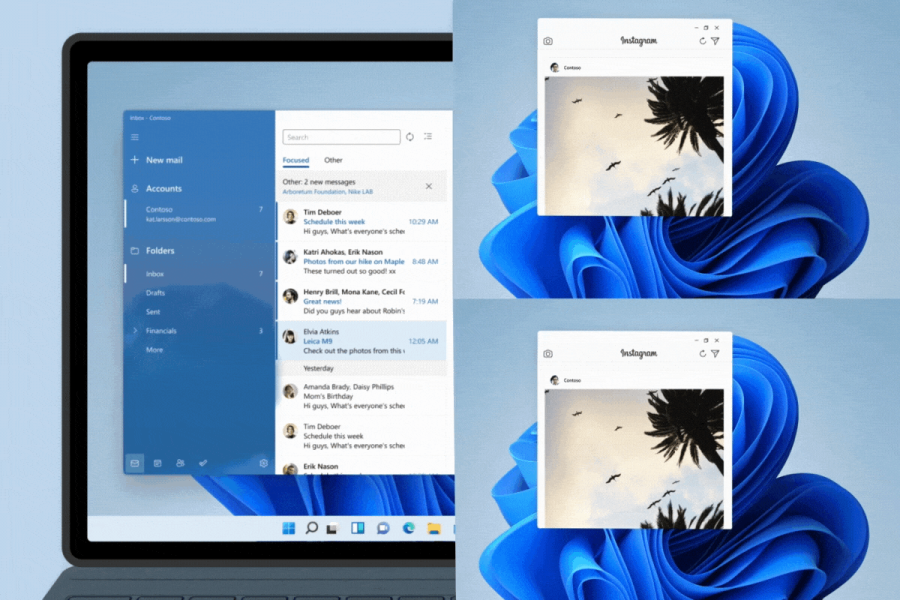Open Instagram direct messages with paper plane icon
Viewport: 900px width, 600px height.
coord(715,40)
